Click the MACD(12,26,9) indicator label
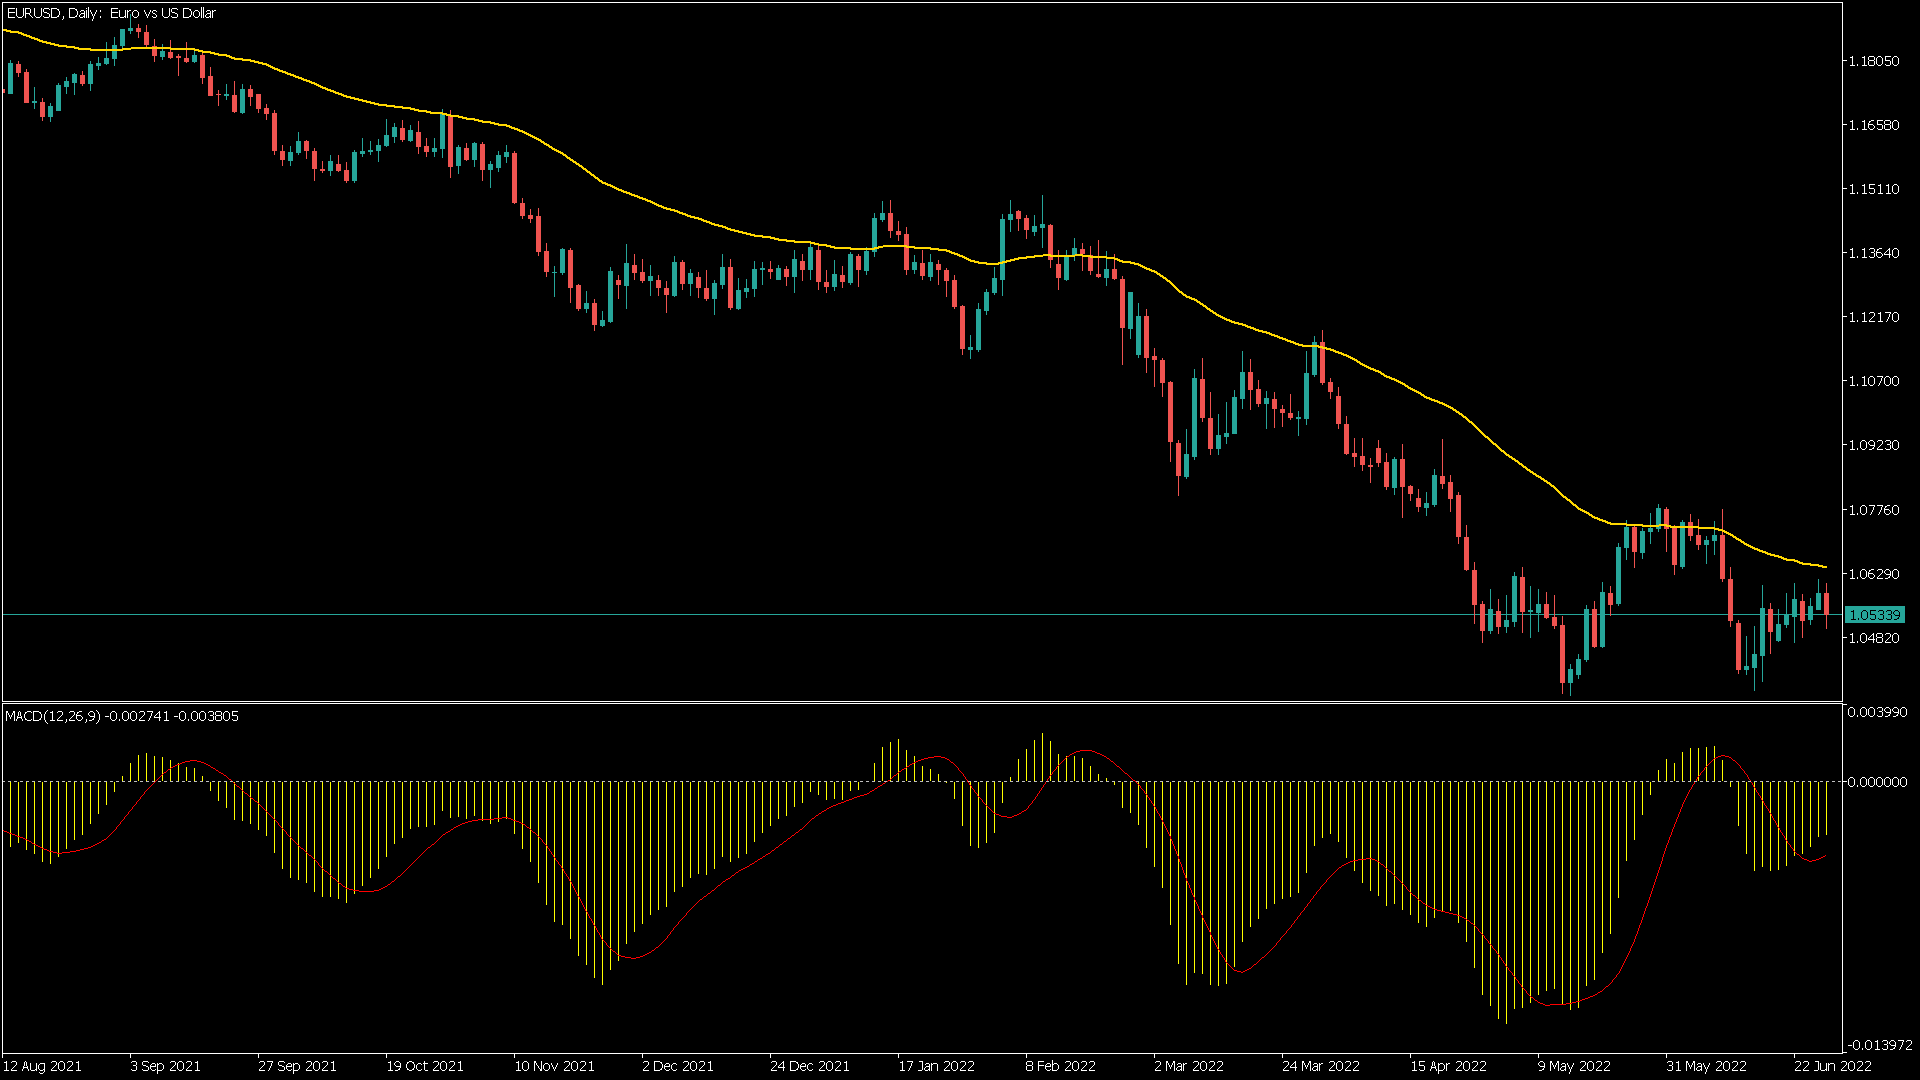This screenshot has width=1920, height=1080. (122, 716)
